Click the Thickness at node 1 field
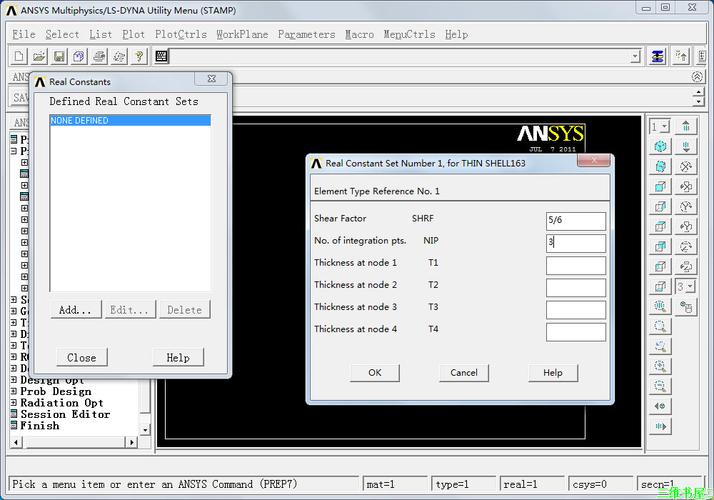Screen dimensions: 714x500 (575, 266)
